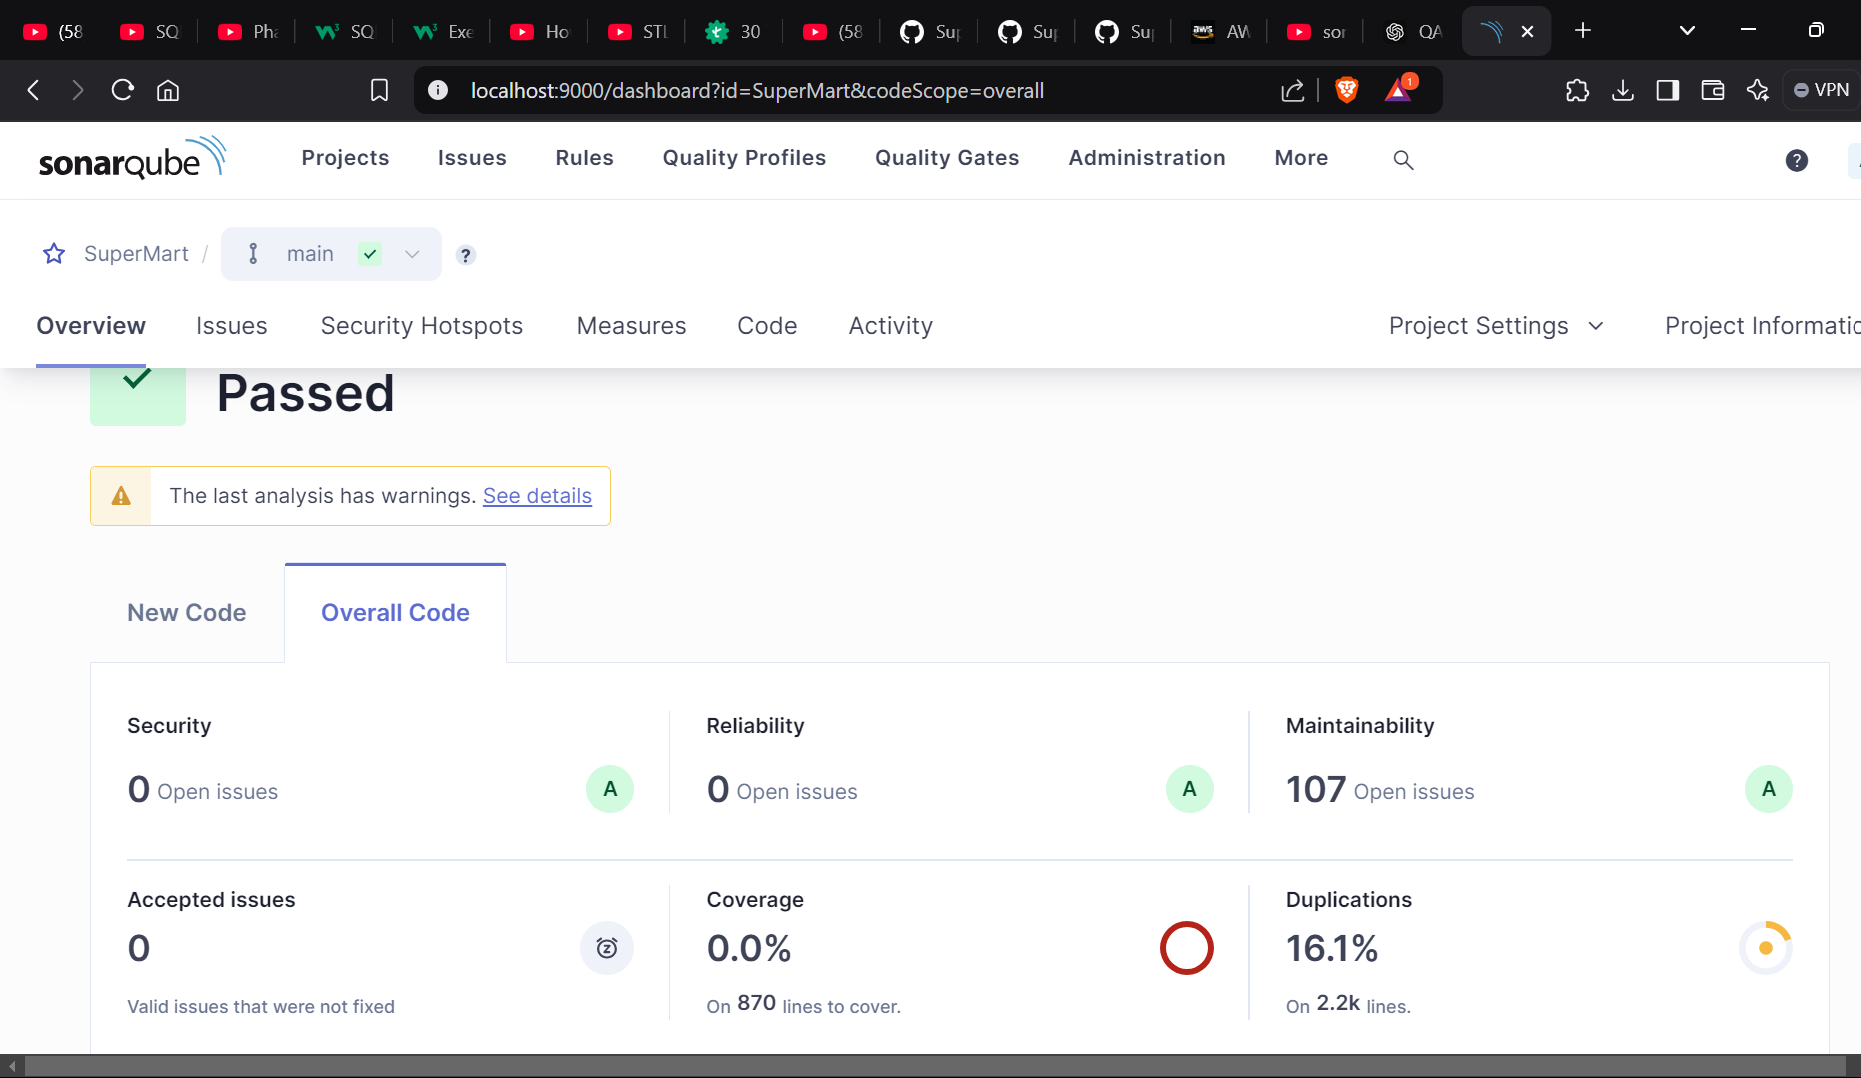The height and width of the screenshot is (1078, 1861).
Task: Favorite SuperMart with the star icon
Action: (54, 254)
